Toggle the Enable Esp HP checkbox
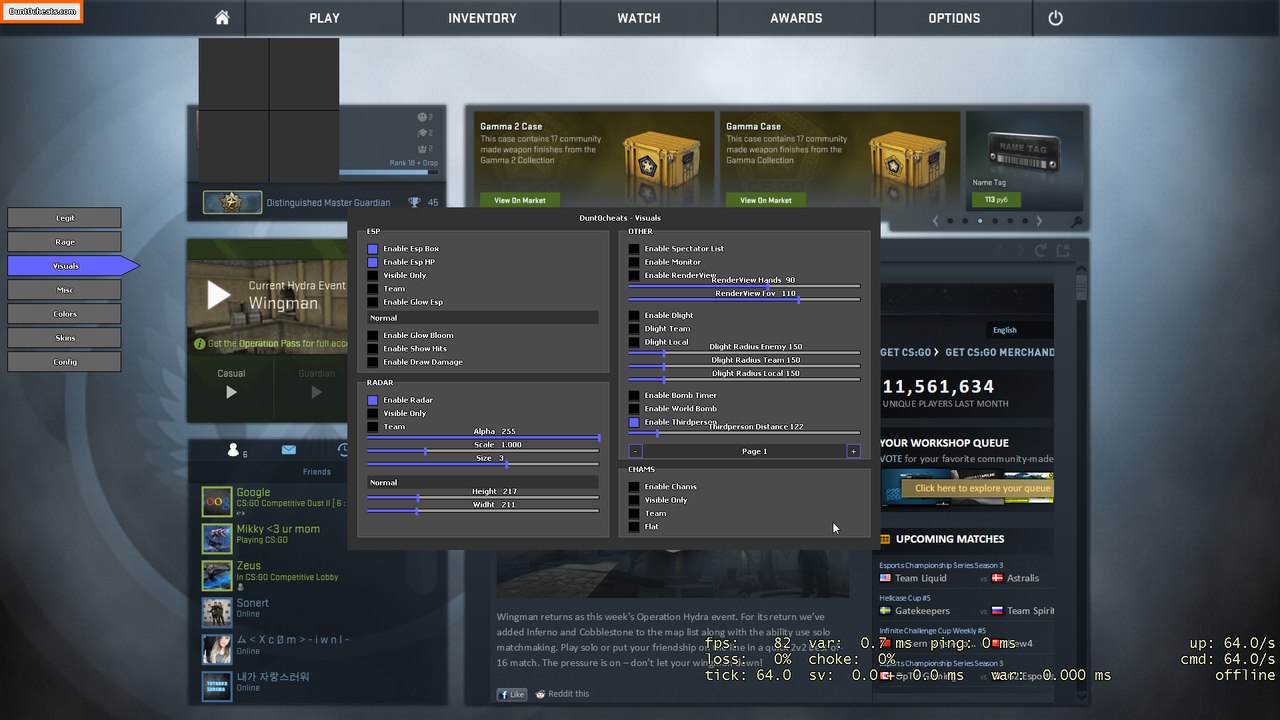The width and height of the screenshot is (1280, 720). (x=373, y=262)
